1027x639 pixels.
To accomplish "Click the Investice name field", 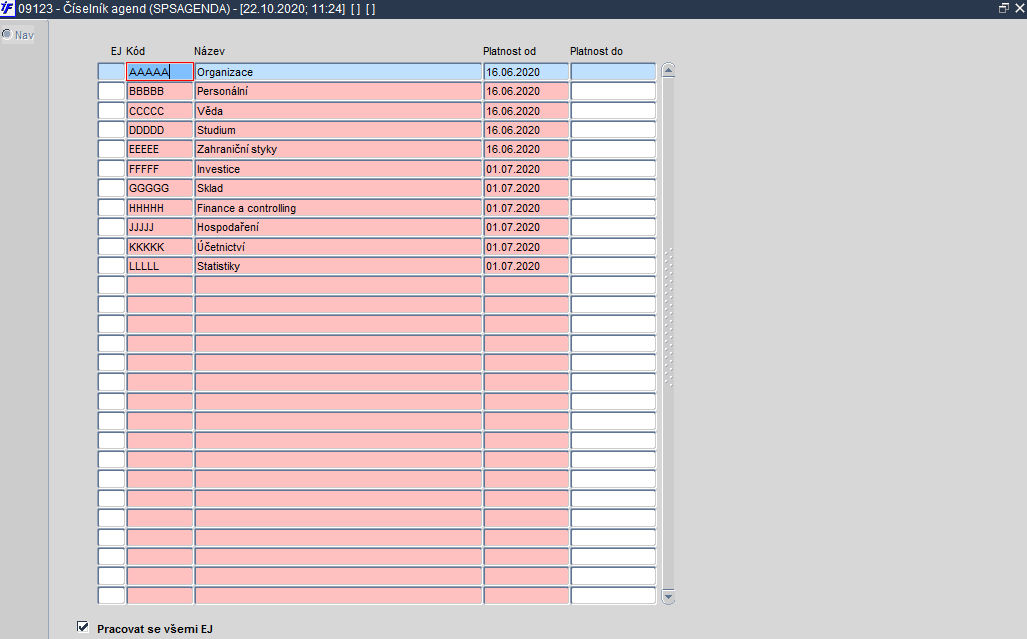I will point(338,169).
